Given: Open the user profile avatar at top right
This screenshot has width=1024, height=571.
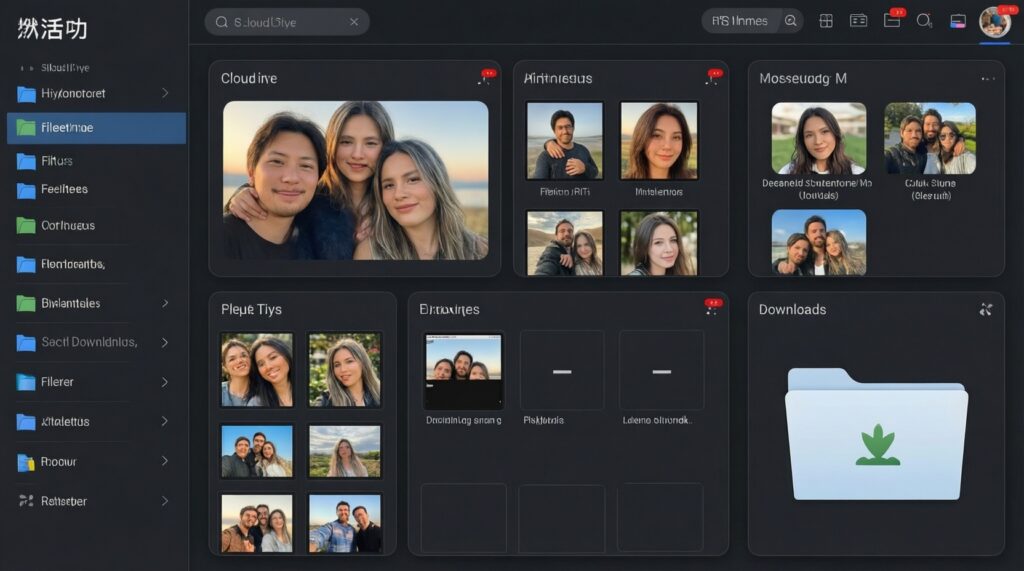Looking at the screenshot, I should coord(994,21).
